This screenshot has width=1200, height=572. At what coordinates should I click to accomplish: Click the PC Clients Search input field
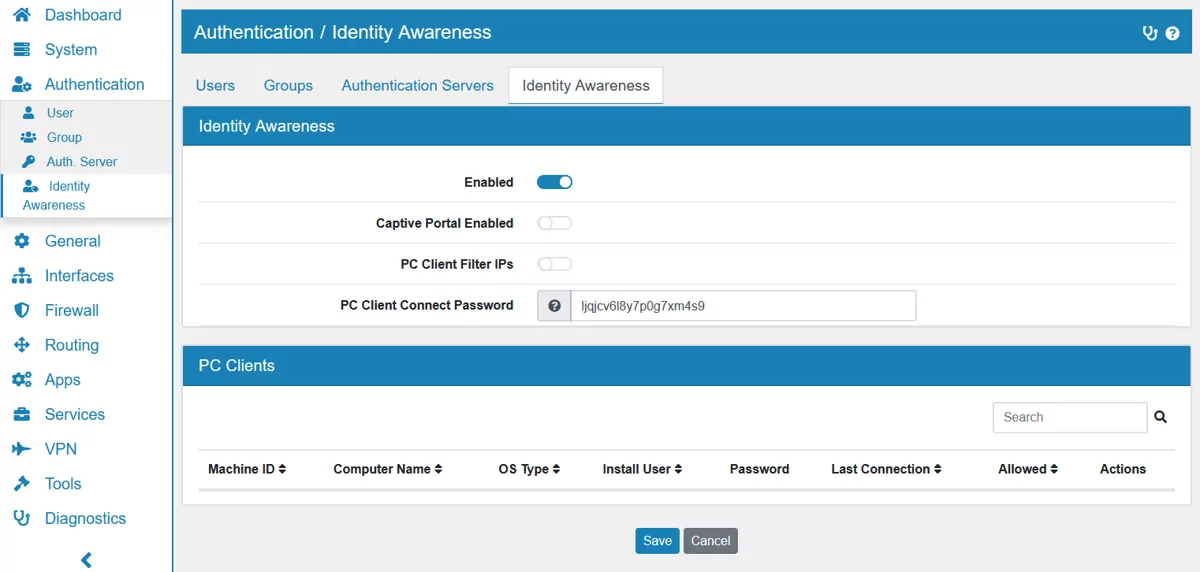pyautogui.click(x=1069, y=417)
